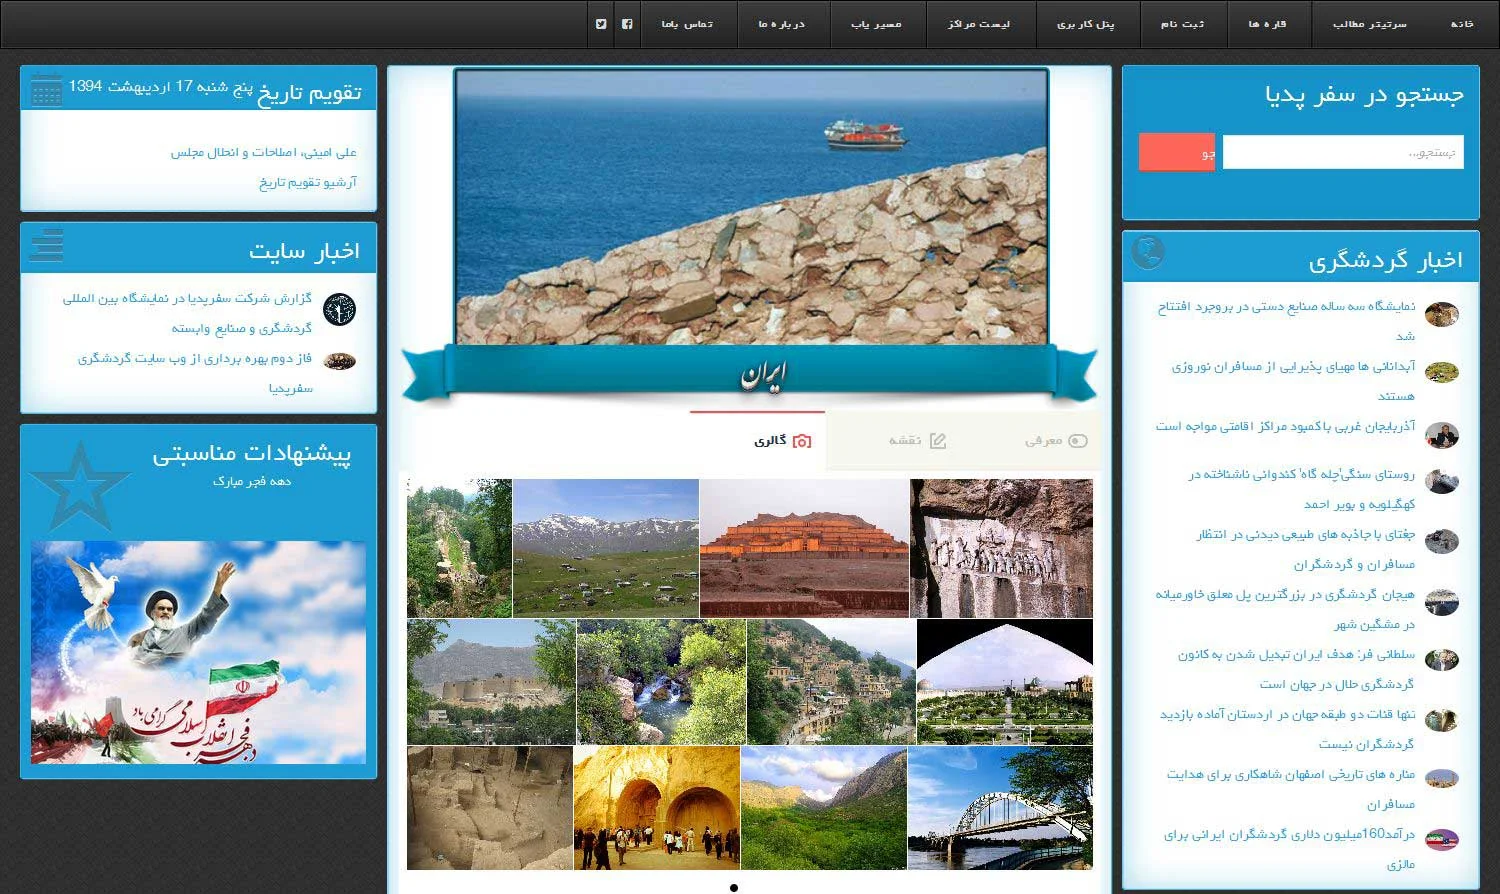Open the white arch bridge gallery photo
The height and width of the screenshot is (894, 1500).
[x=1000, y=808]
